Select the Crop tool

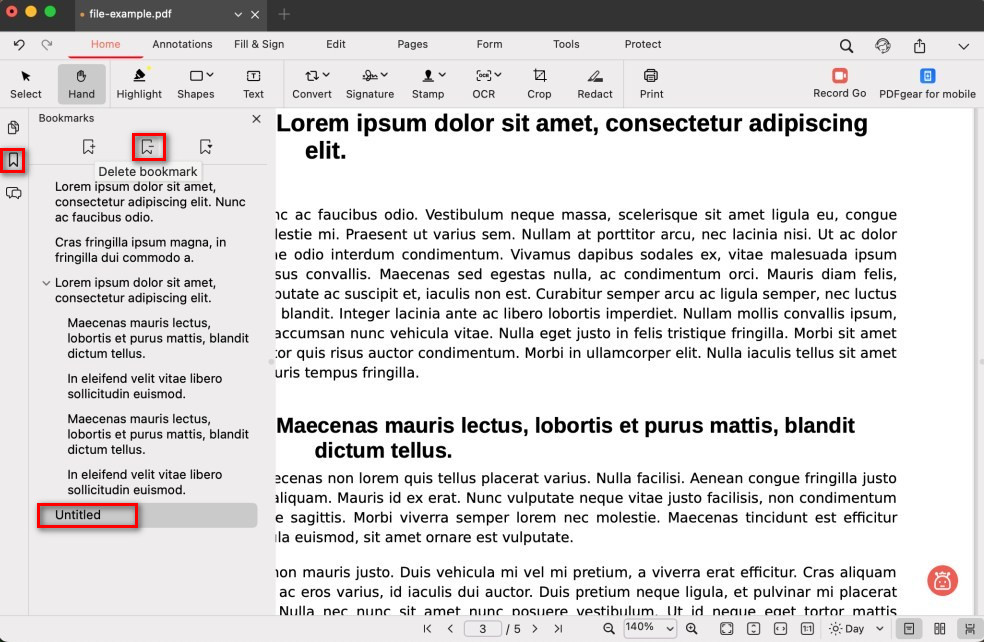pos(539,83)
